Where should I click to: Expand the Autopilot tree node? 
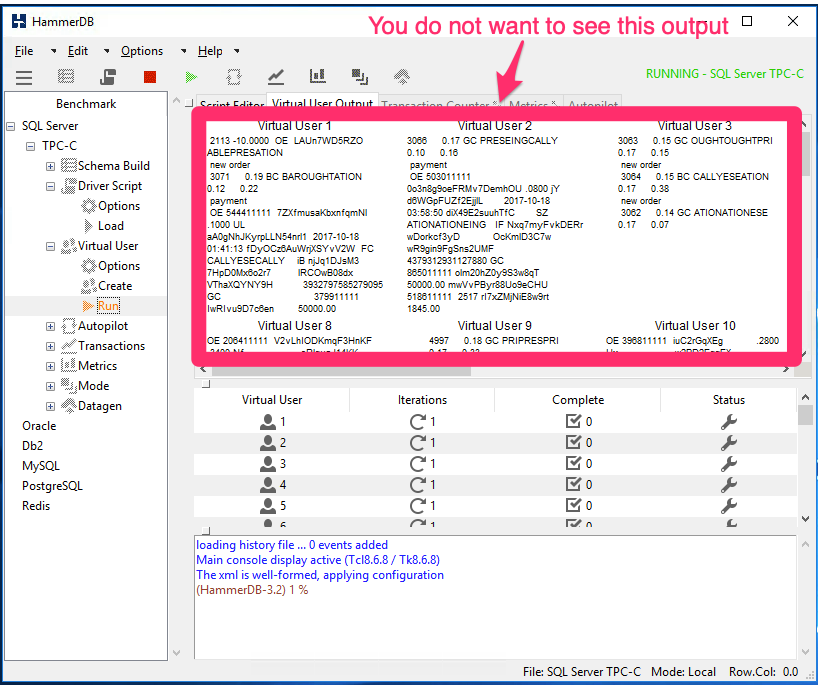pyautogui.click(x=51, y=327)
